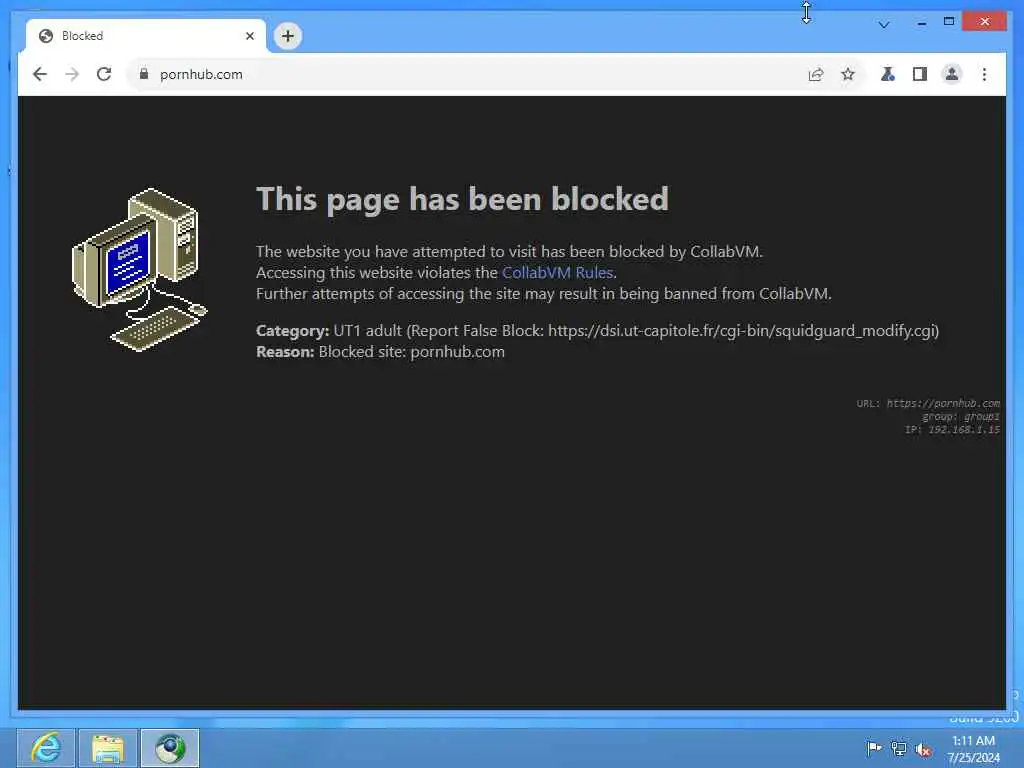View site information via lock icon
The image size is (1024, 768).
click(x=144, y=74)
